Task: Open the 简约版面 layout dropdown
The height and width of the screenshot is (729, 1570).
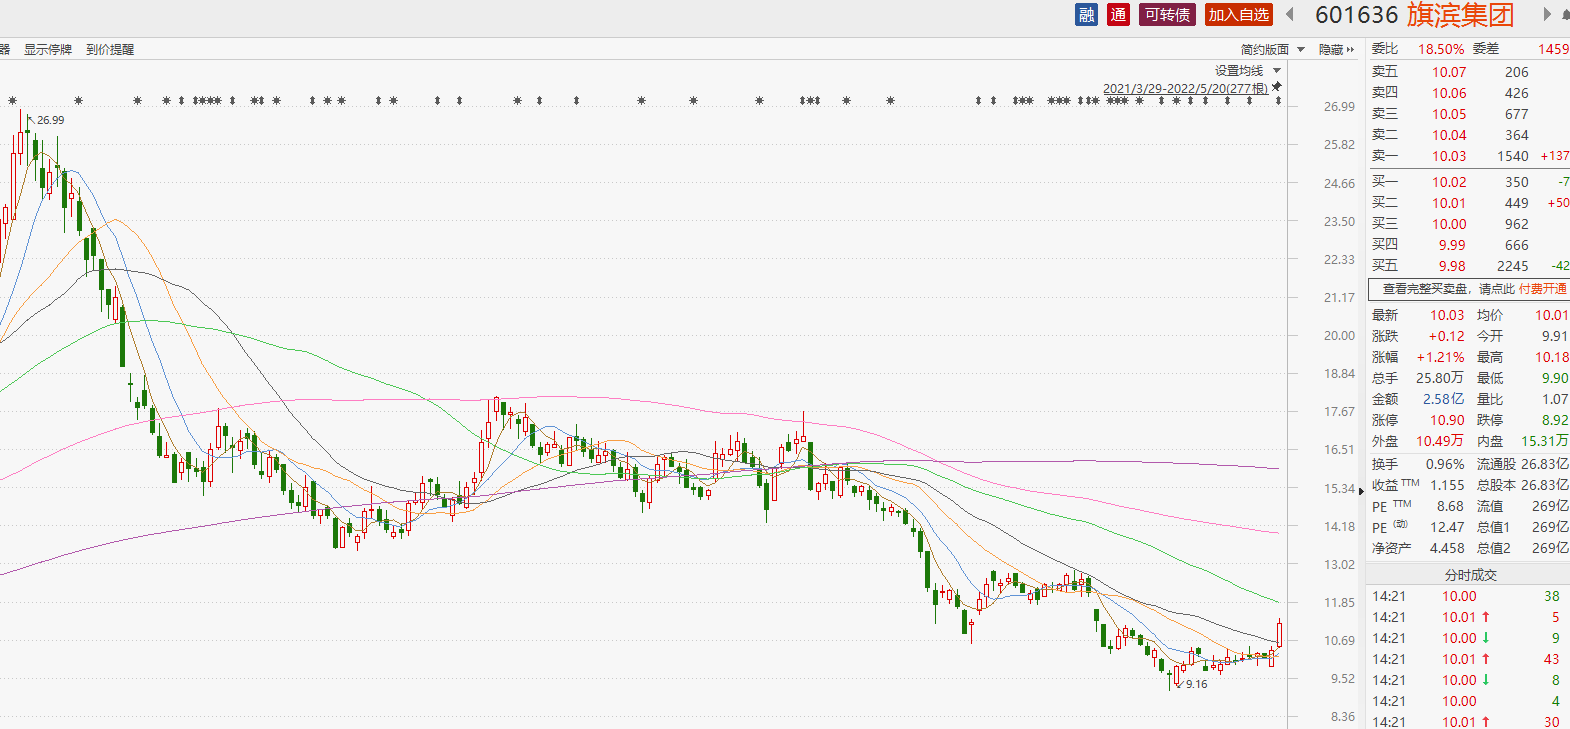Action: 1272,50
